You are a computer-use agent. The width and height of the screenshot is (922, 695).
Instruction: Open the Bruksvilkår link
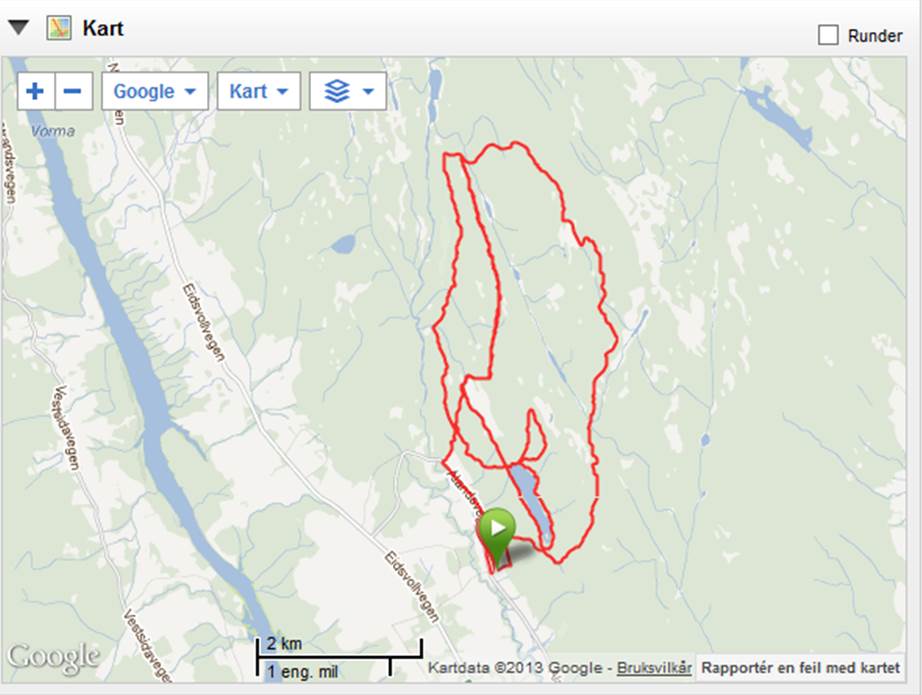pos(654,669)
